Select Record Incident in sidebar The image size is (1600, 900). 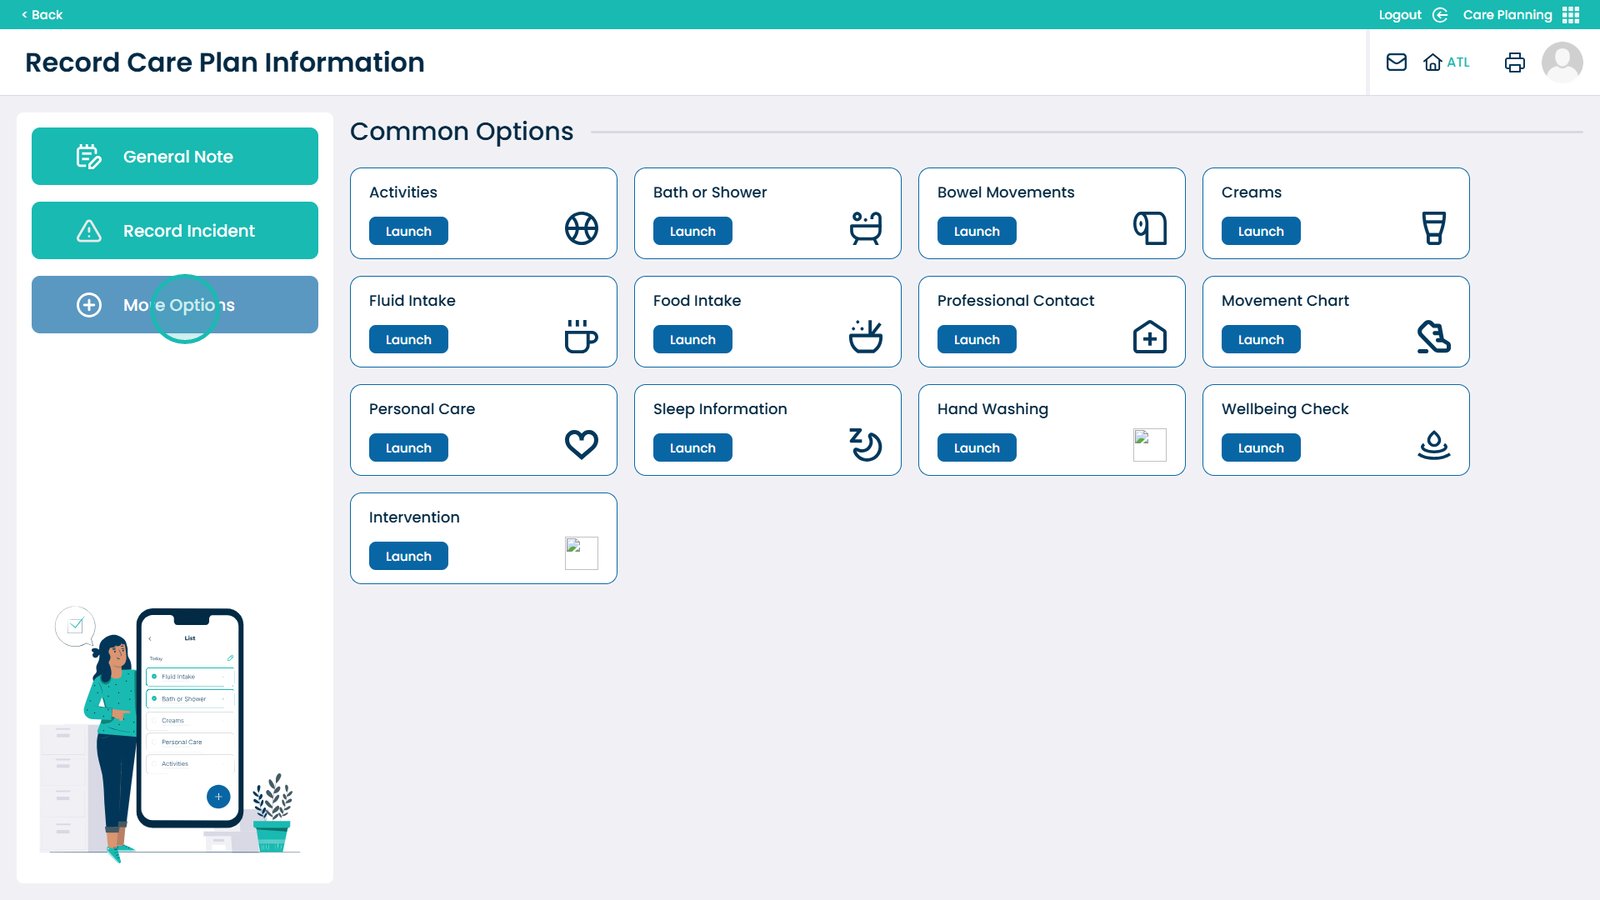(175, 231)
